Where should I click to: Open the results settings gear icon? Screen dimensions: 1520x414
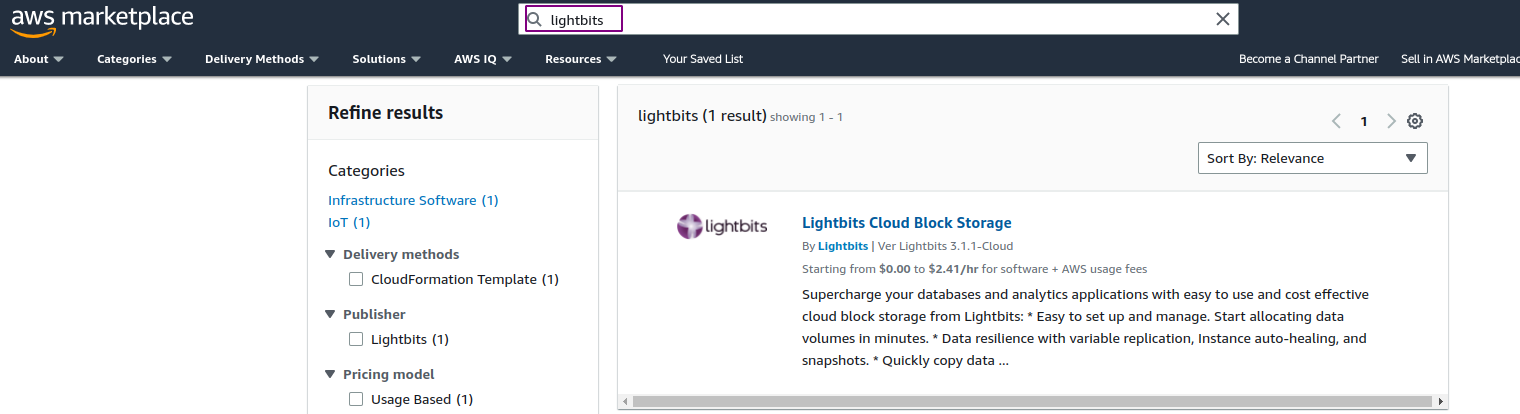(x=1415, y=121)
